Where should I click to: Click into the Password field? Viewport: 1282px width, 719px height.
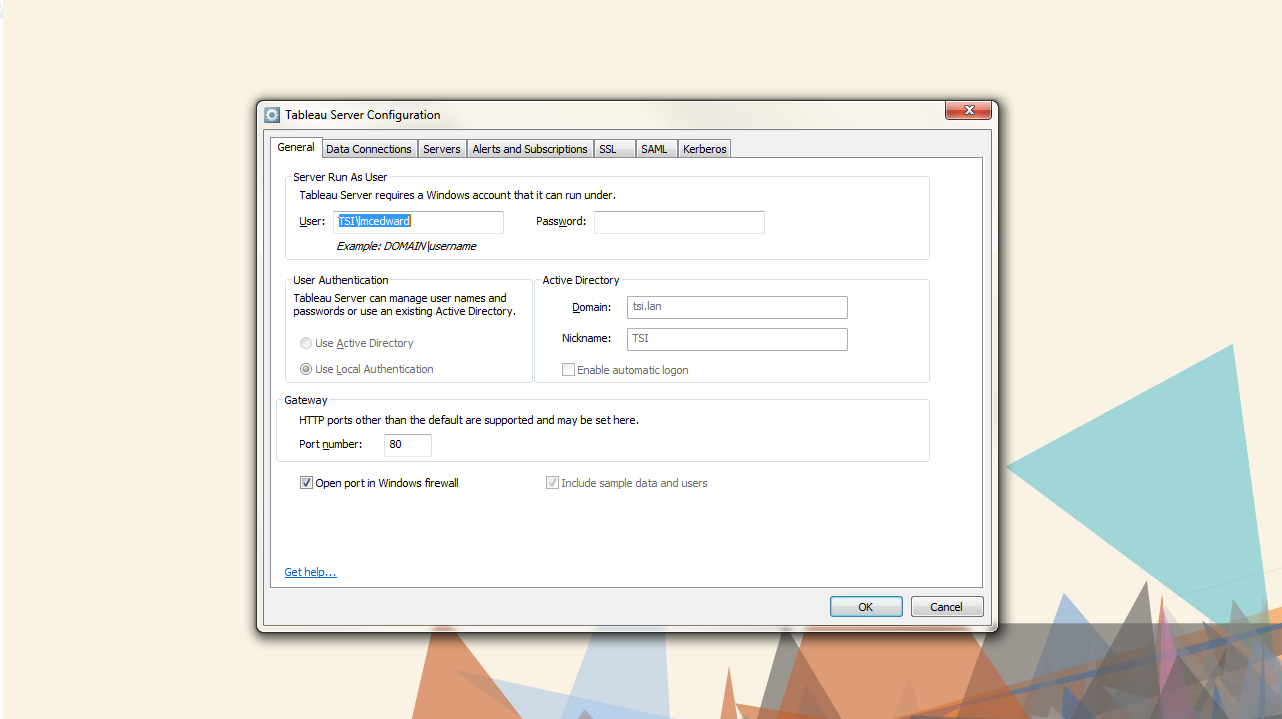pyautogui.click(x=679, y=222)
